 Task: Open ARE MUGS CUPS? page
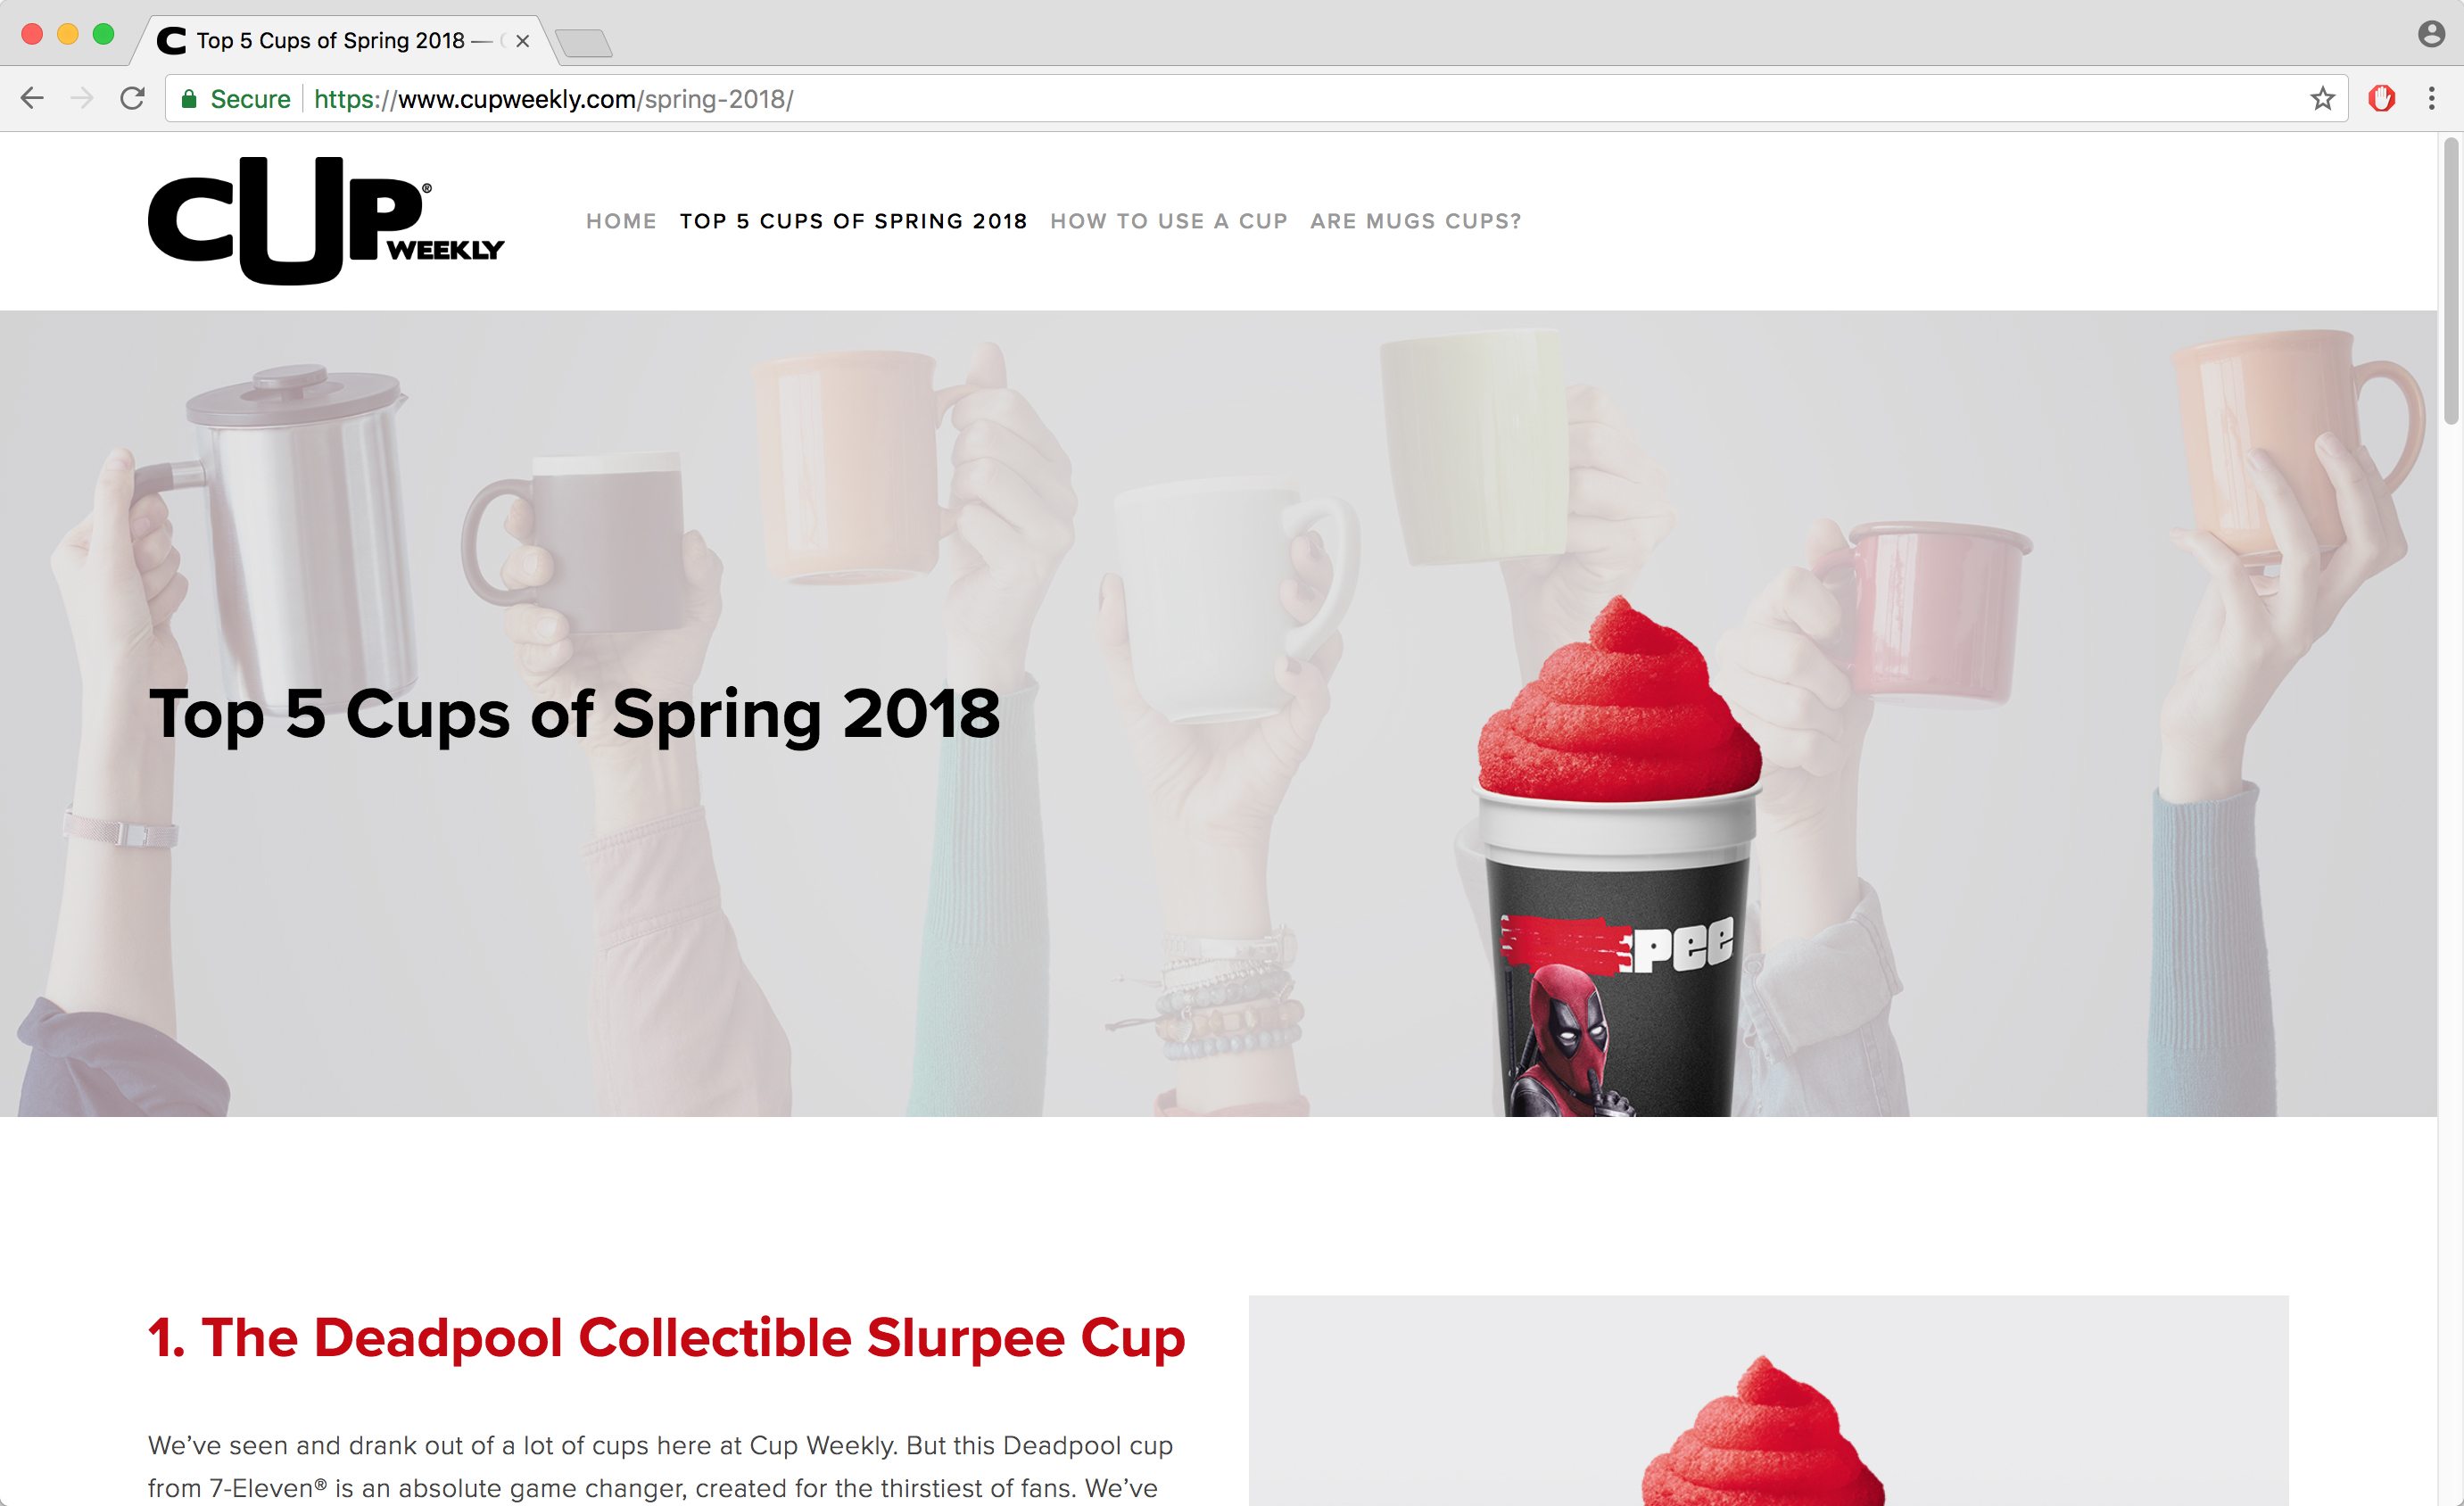[x=1416, y=221]
